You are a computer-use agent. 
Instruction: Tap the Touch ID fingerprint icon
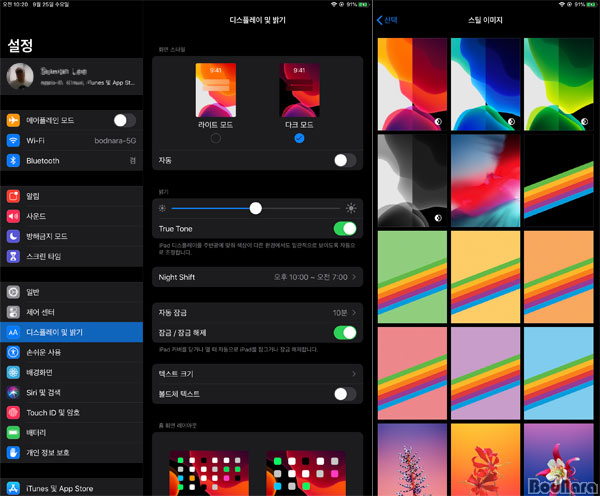pyautogui.click(x=13, y=412)
